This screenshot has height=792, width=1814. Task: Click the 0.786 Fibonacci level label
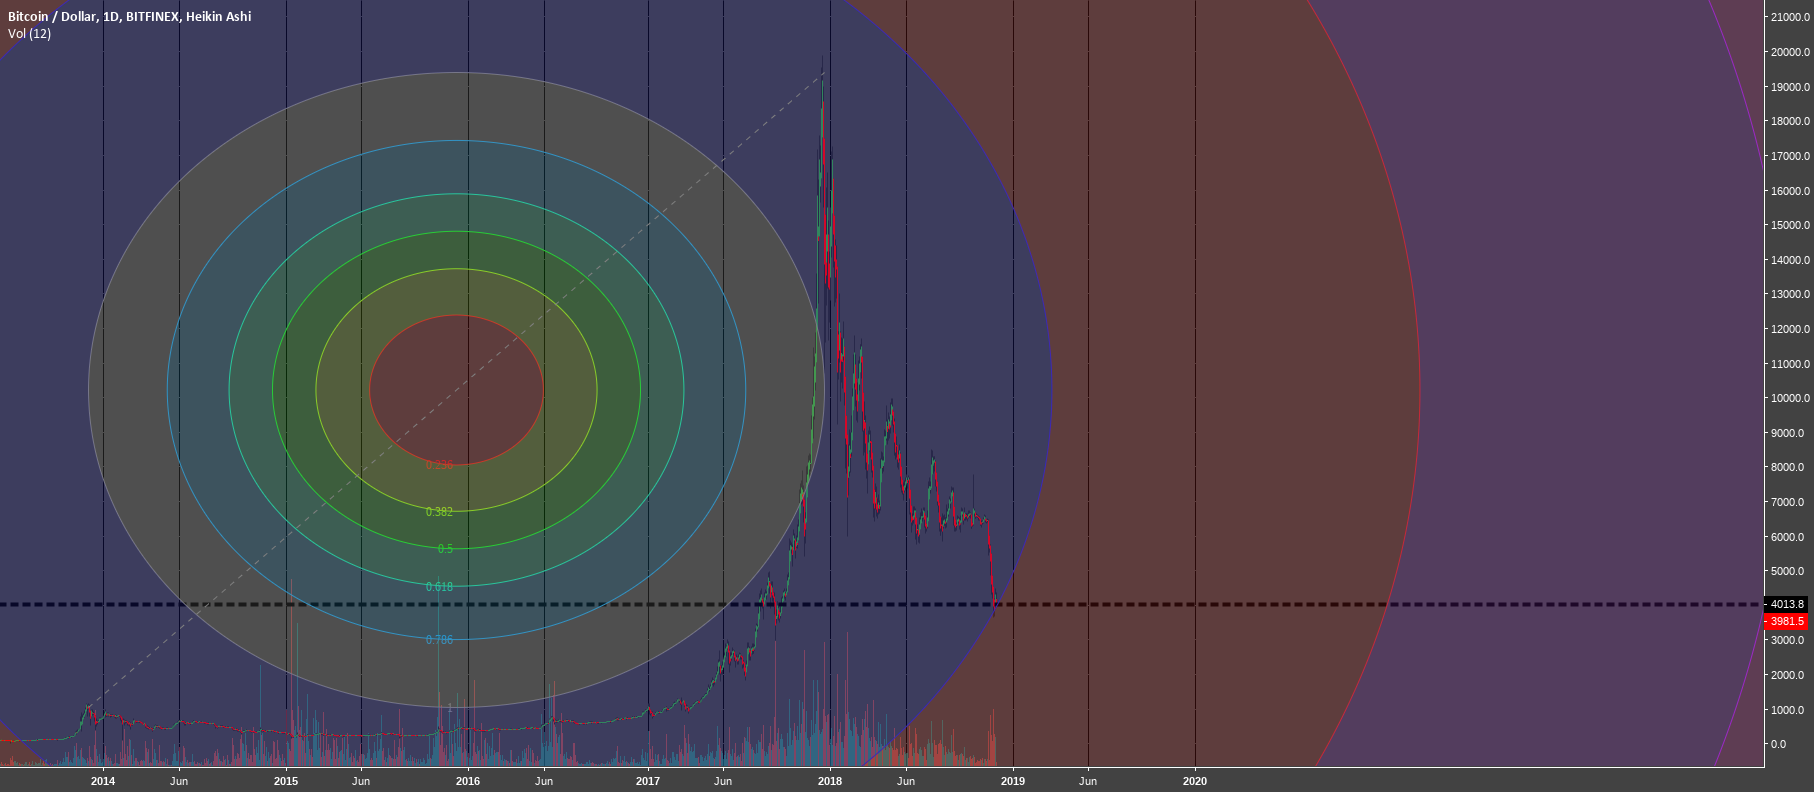pyautogui.click(x=439, y=640)
